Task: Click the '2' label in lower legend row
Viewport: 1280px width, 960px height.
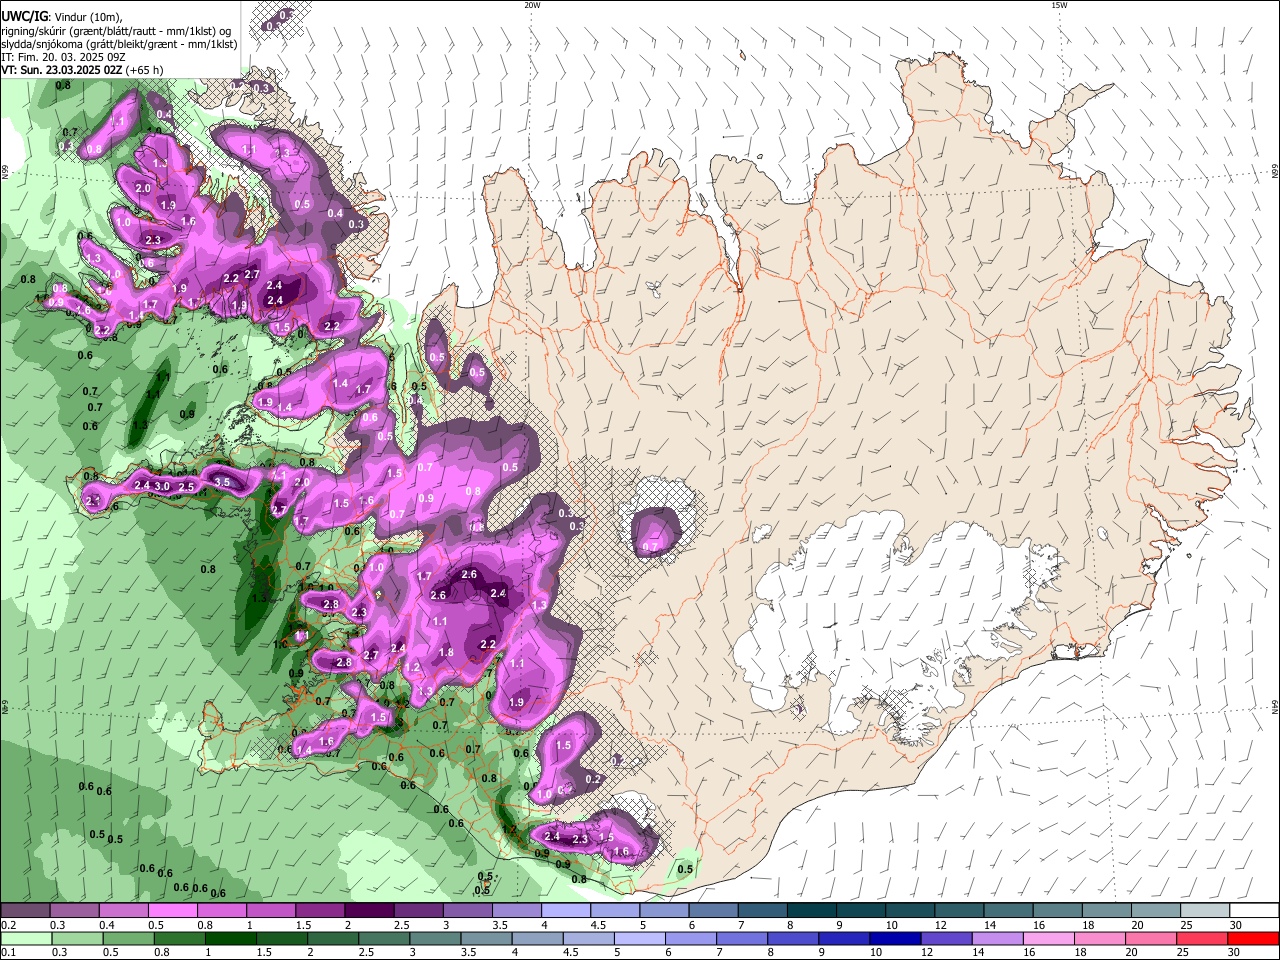Action: click(310, 952)
